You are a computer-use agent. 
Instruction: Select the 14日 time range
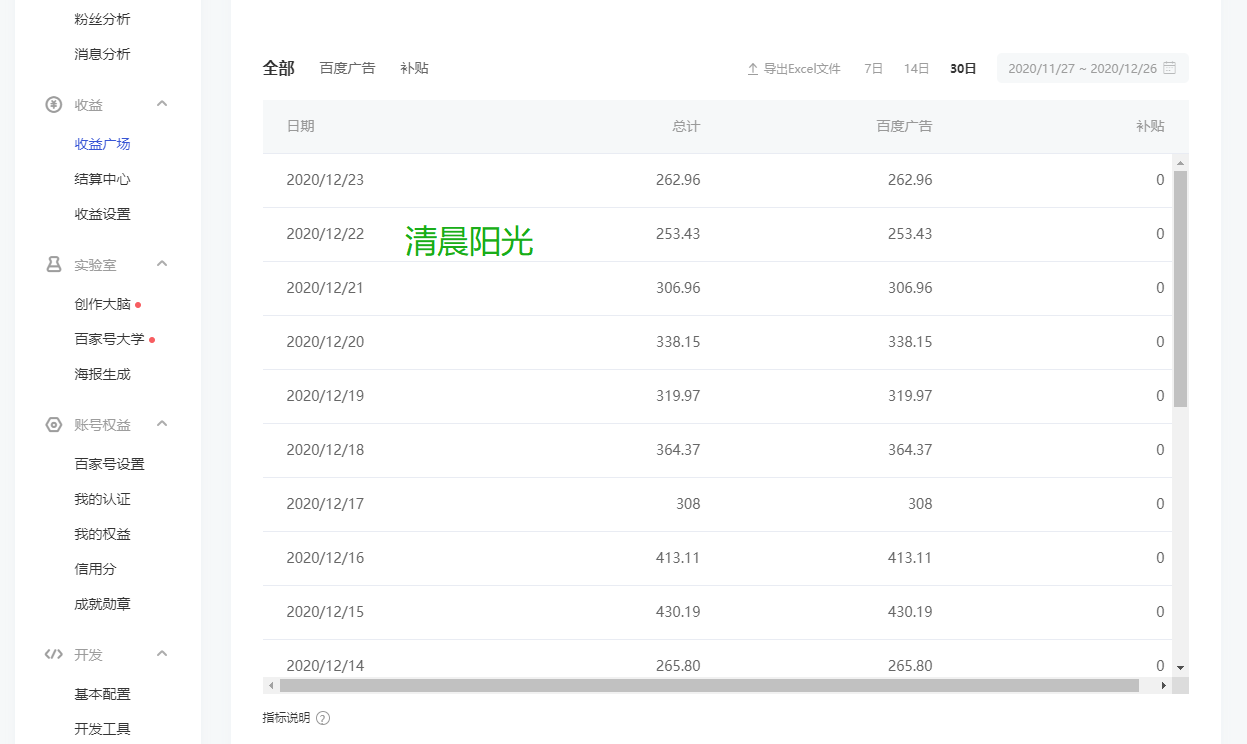(x=916, y=69)
